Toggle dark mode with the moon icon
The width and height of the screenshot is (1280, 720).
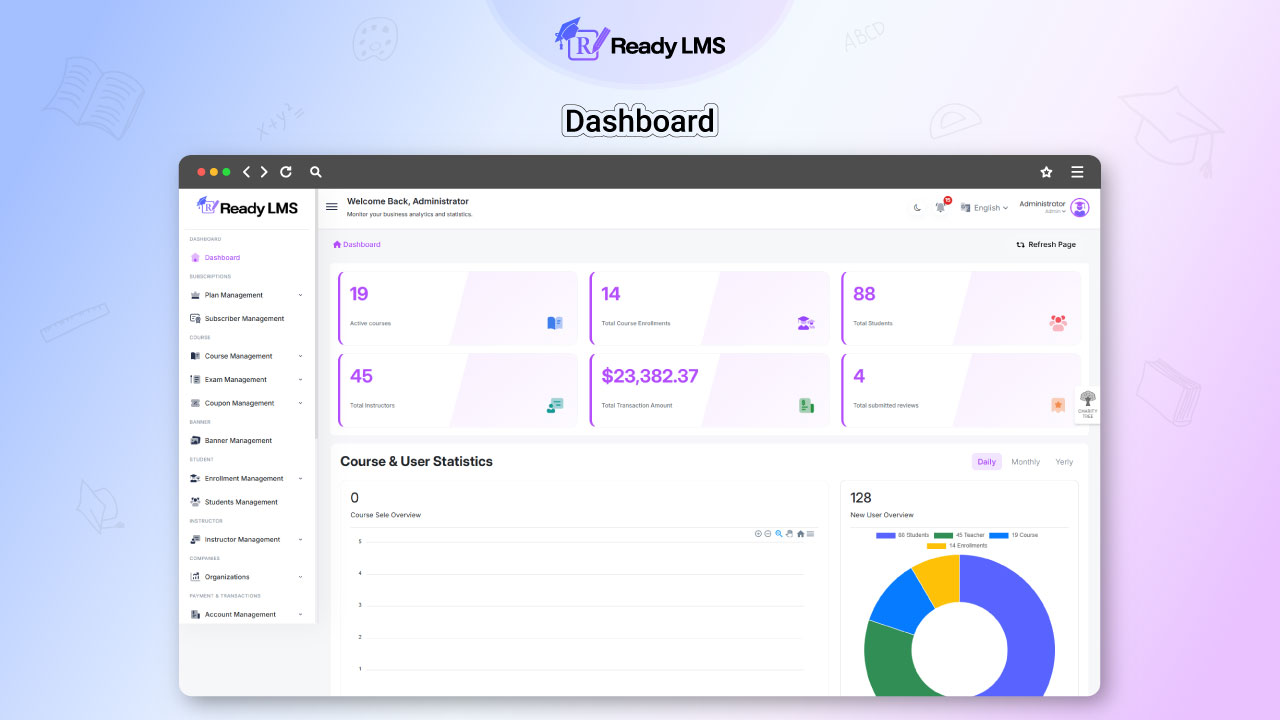[x=918, y=208]
